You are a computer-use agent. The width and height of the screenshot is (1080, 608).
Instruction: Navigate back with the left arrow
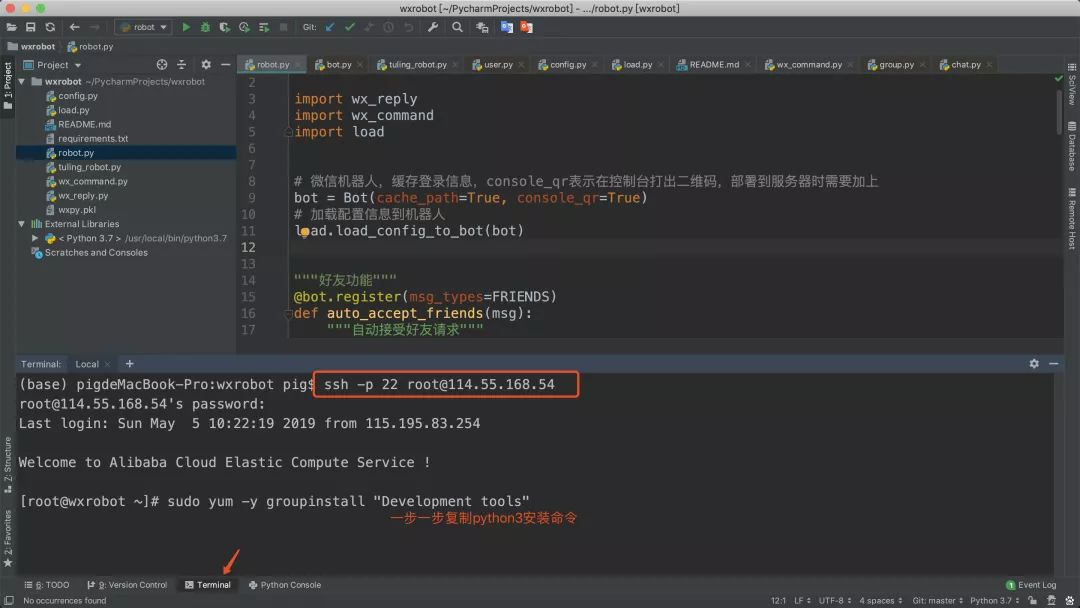74,27
